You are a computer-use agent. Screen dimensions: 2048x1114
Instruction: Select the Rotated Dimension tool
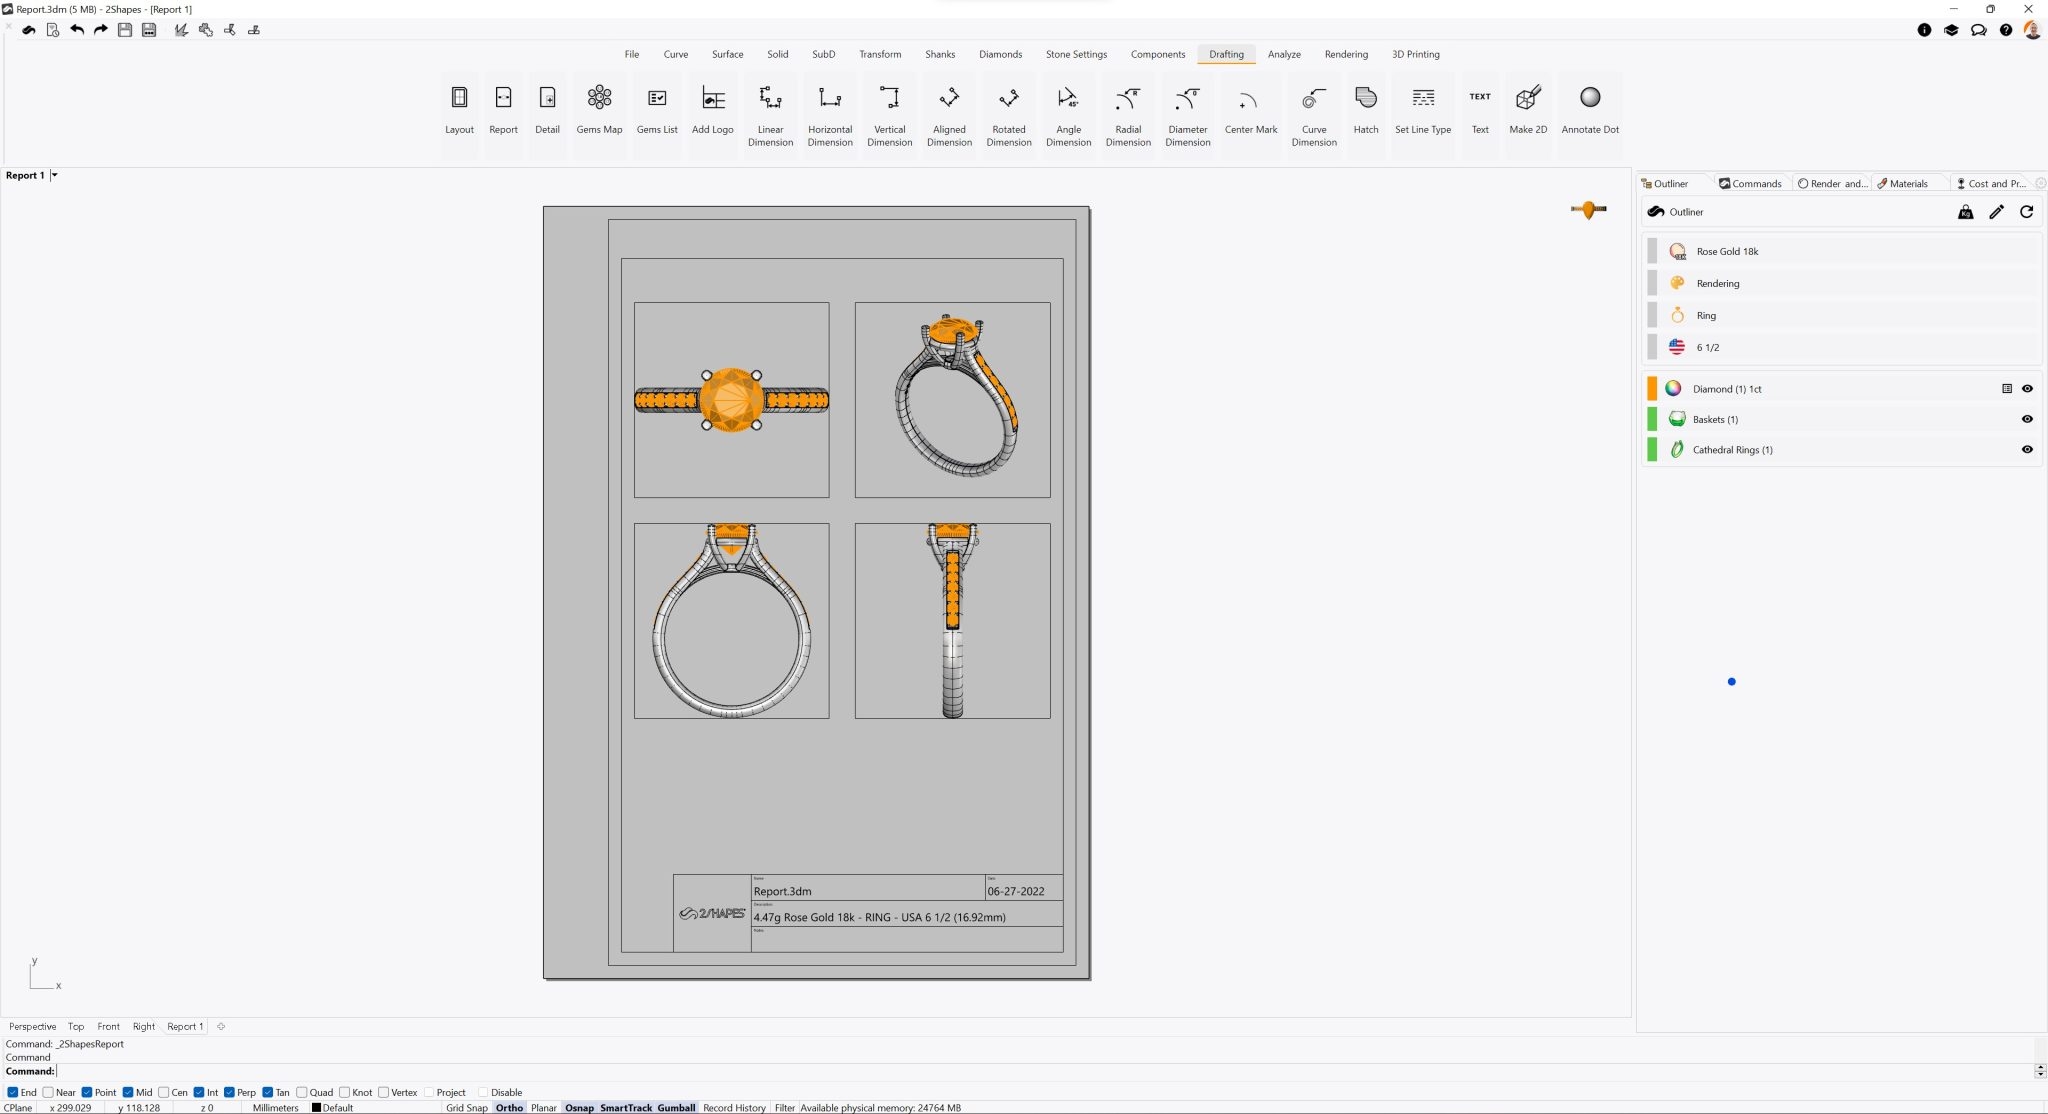click(1009, 116)
